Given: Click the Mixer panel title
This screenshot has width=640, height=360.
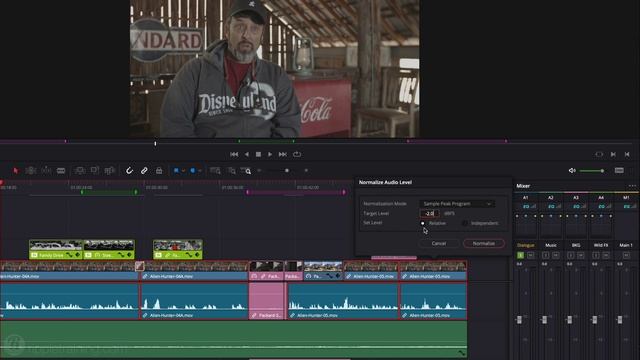Looking at the screenshot, I should tap(523, 186).
